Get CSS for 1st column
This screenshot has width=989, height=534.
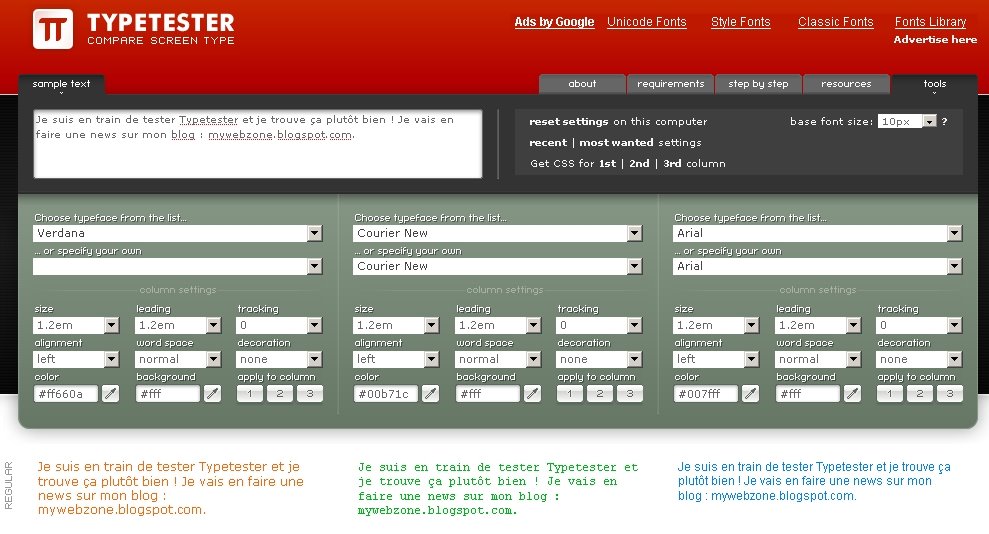click(607, 163)
